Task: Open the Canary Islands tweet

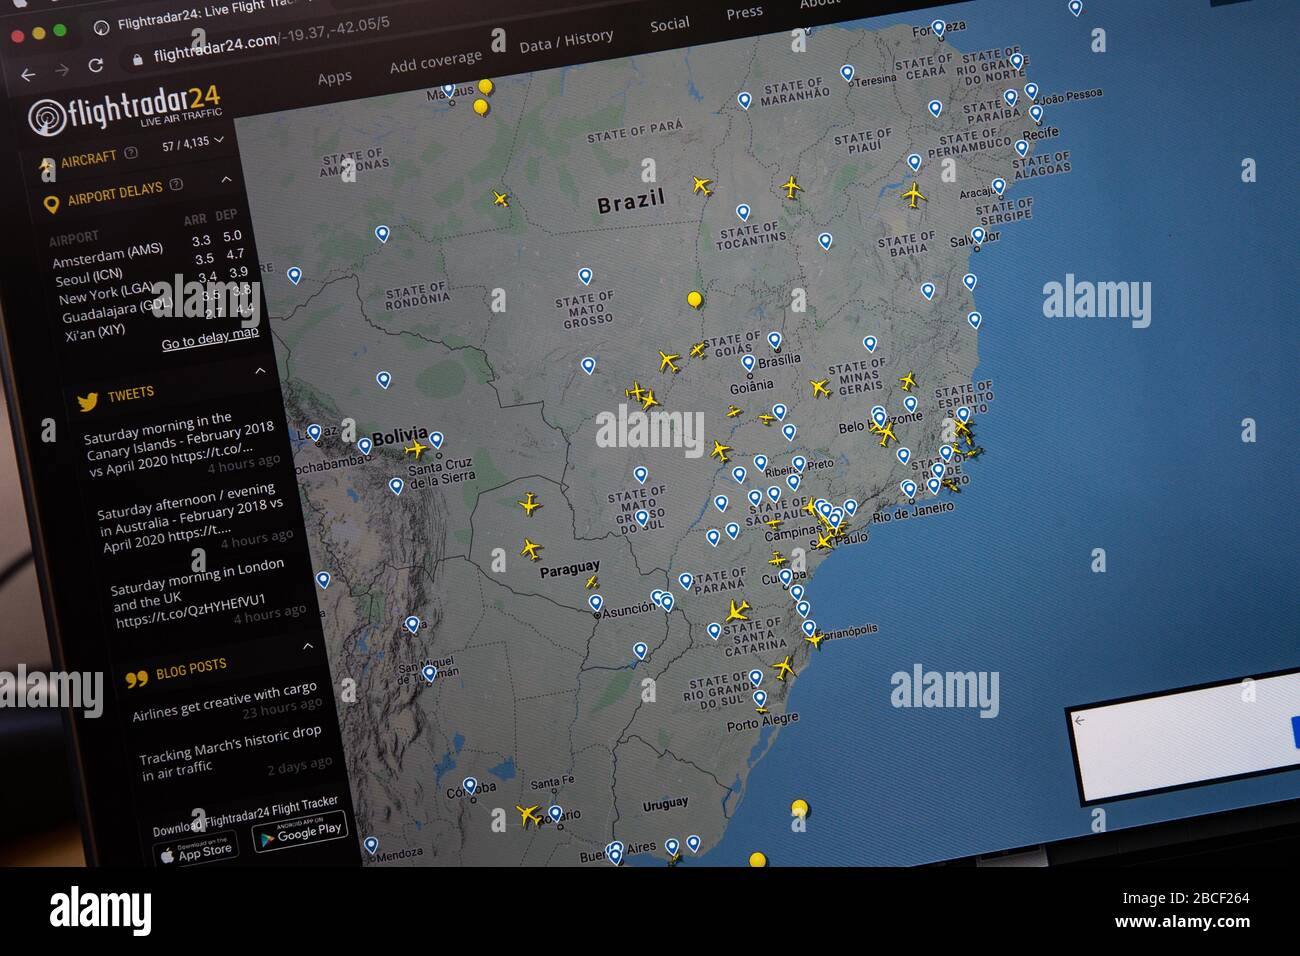Action: pos(181,444)
